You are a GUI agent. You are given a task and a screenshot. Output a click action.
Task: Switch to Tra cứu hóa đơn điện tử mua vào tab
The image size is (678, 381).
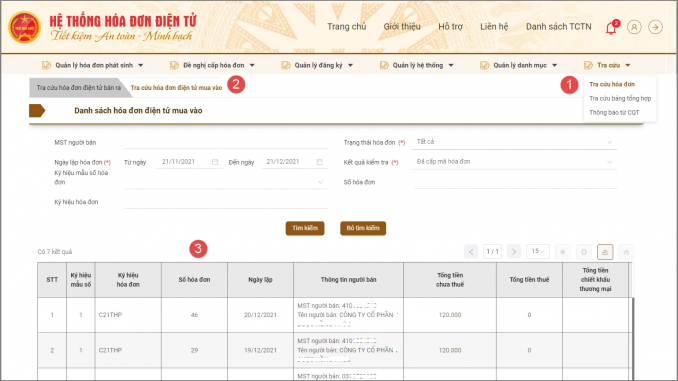point(176,88)
